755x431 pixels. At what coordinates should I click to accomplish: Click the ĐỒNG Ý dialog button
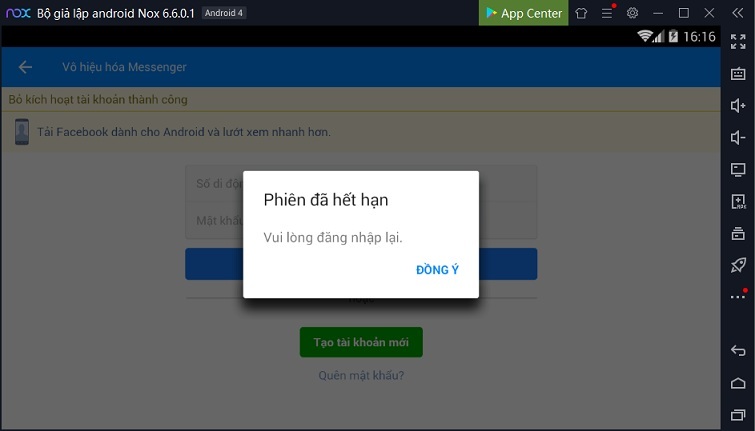pos(437,270)
